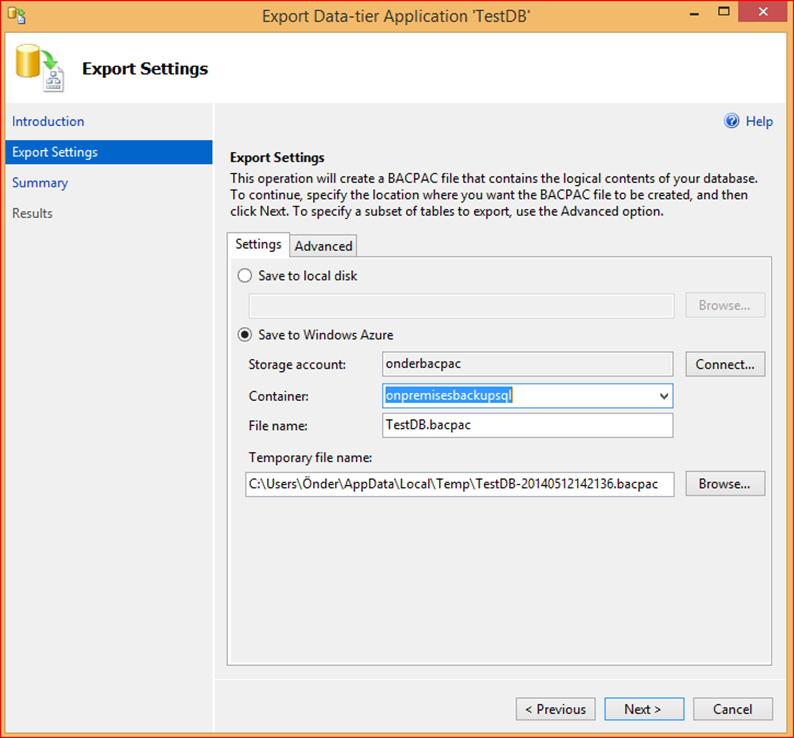Click the Help question mark icon
794x738 pixels.
(x=731, y=121)
